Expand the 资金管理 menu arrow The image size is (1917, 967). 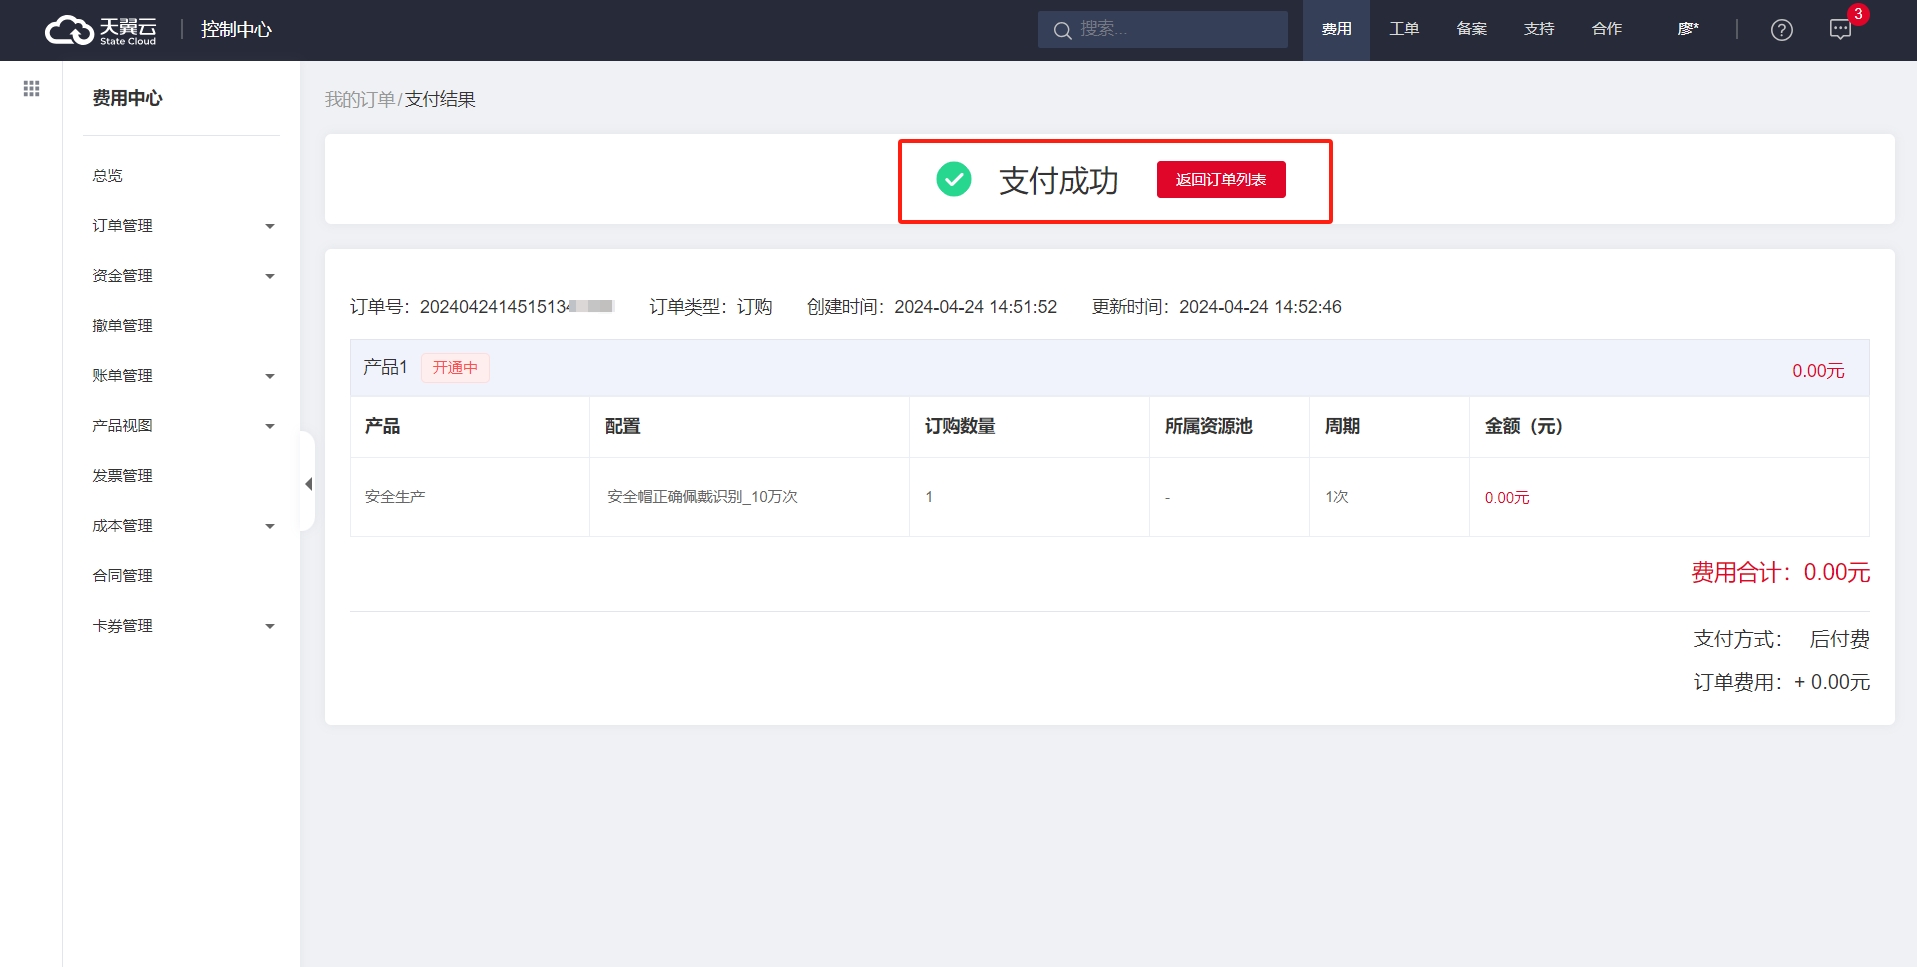tap(269, 276)
